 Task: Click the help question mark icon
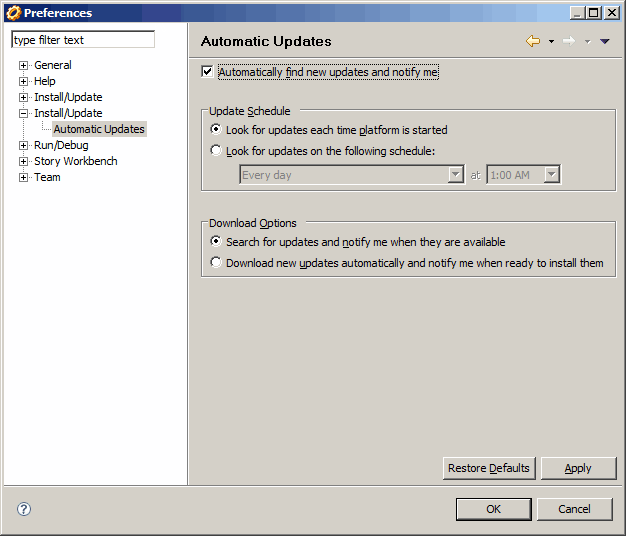coord(24,509)
